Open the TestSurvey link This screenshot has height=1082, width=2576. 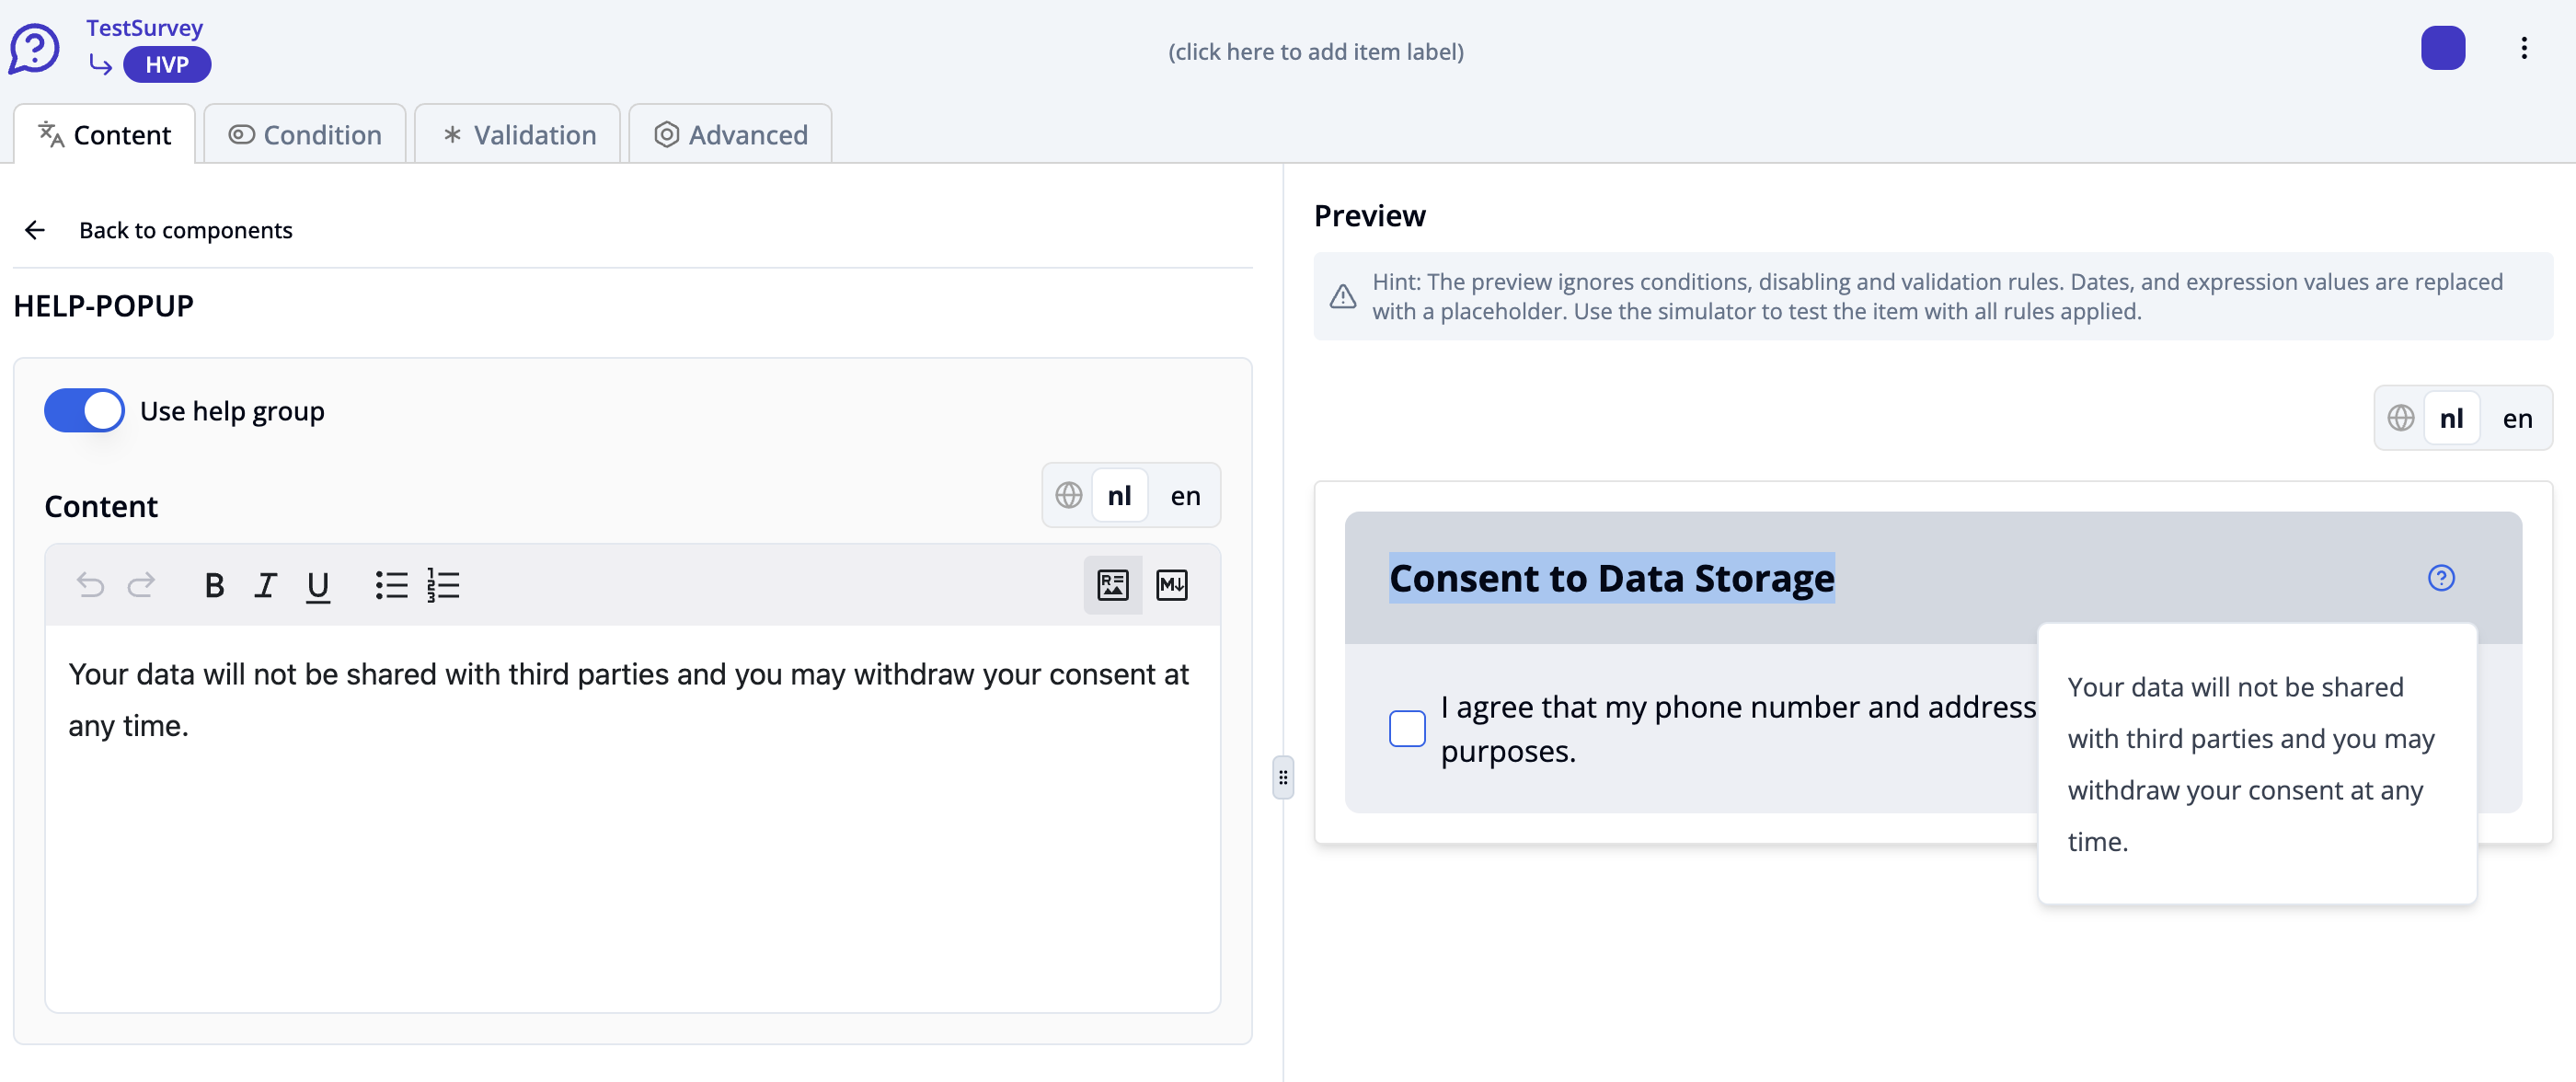coord(144,27)
